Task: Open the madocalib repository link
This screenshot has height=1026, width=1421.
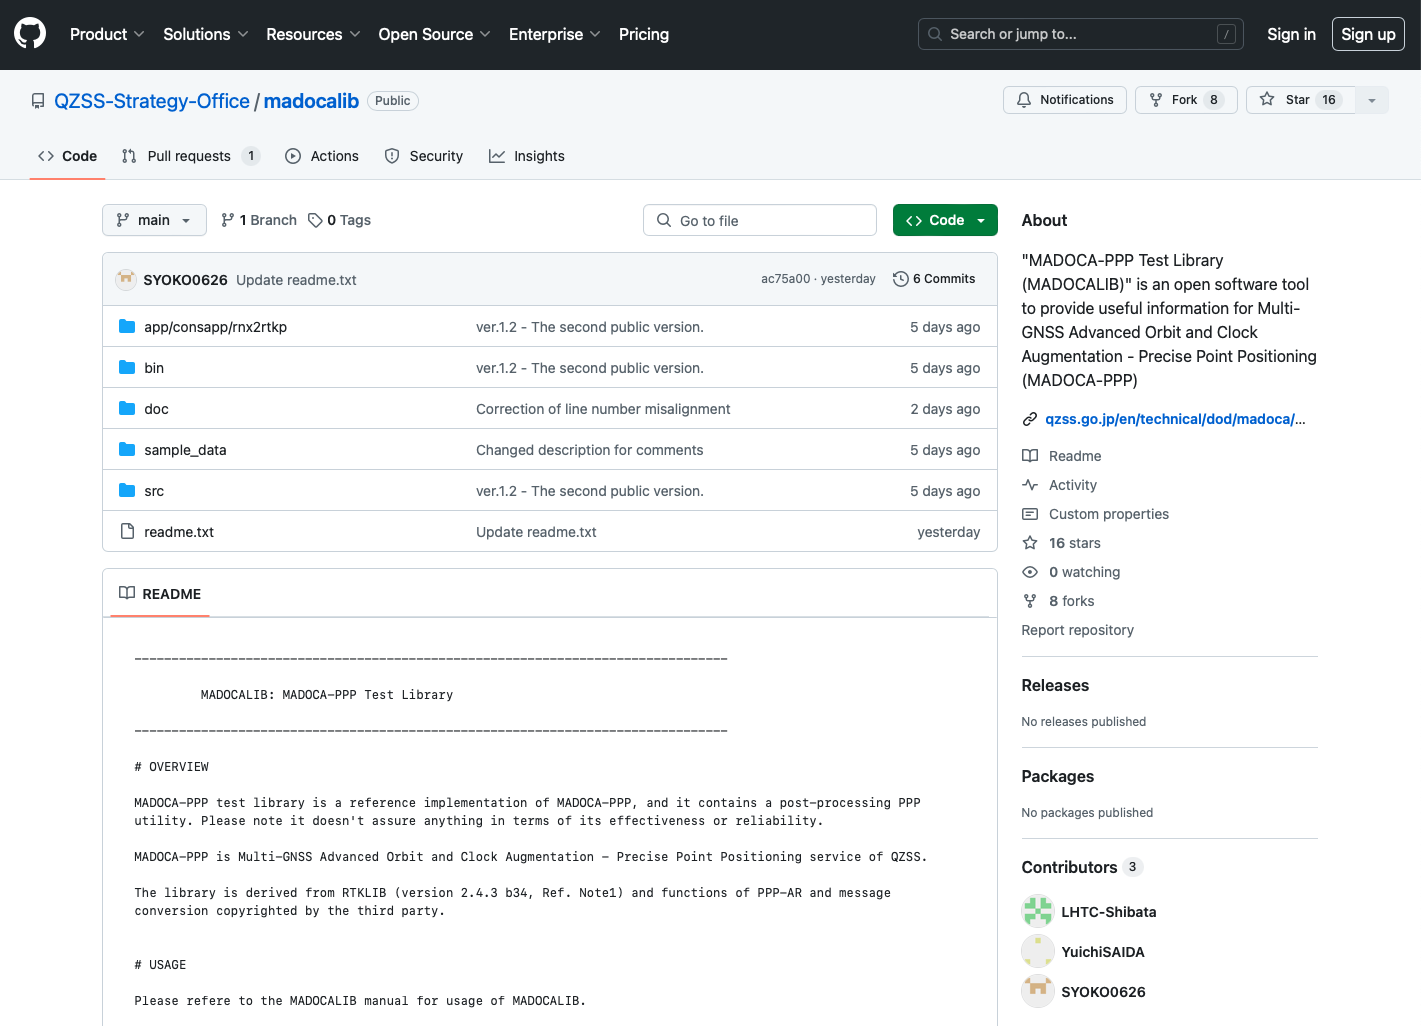Action: pyautogui.click(x=311, y=101)
